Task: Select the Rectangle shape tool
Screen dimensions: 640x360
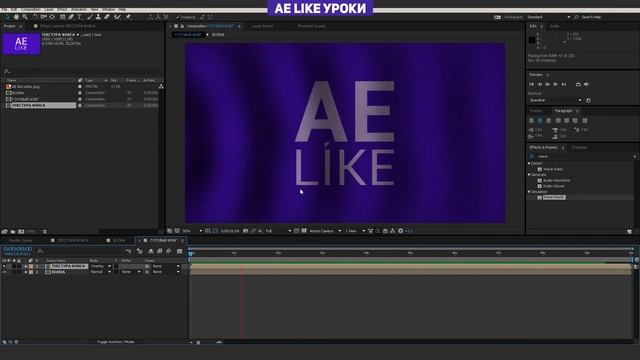Action: [62, 17]
